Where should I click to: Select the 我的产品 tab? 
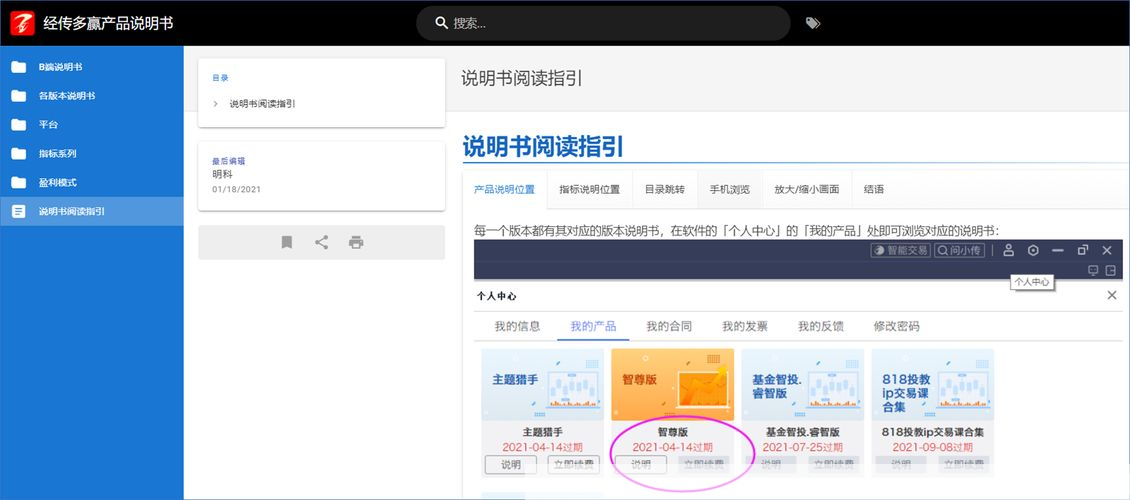pyautogui.click(x=593, y=326)
